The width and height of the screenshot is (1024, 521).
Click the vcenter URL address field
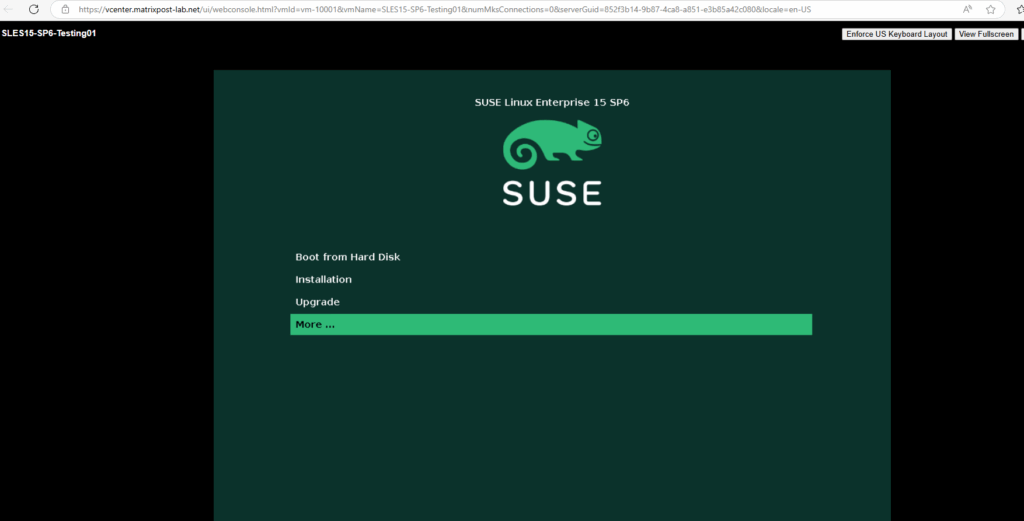[445, 10]
